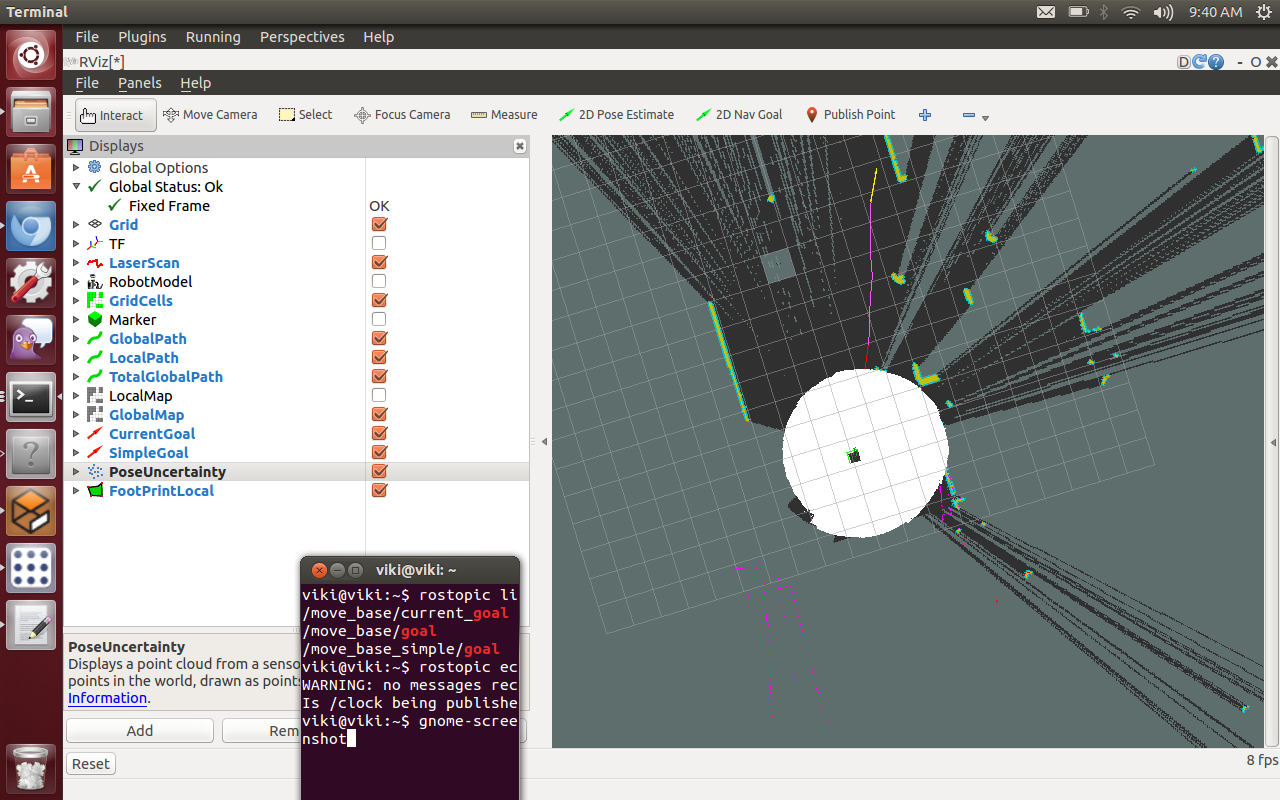This screenshot has width=1280, height=800.
Task: Select the Move Camera tool
Action: 210,115
